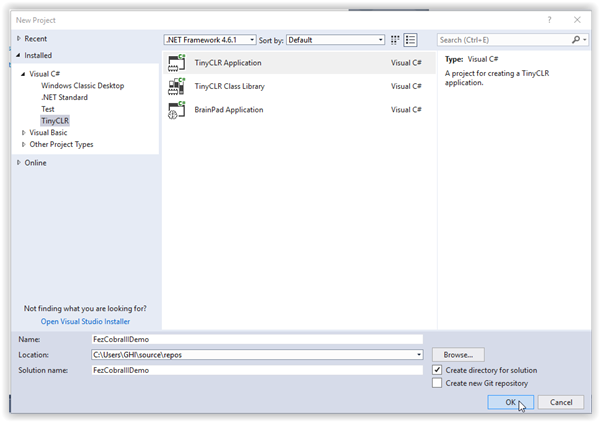600x422 pixels.
Task: Select the TinyCLR category
Action: tap(55, 121)
